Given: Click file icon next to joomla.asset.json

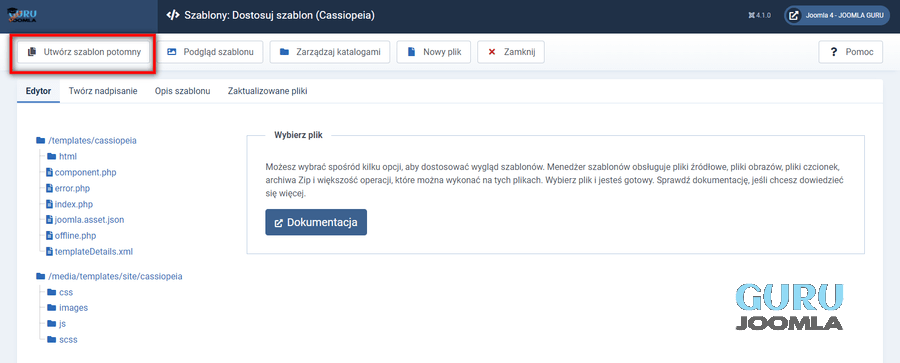Looking at the screenshot, I should click(49, 219).
